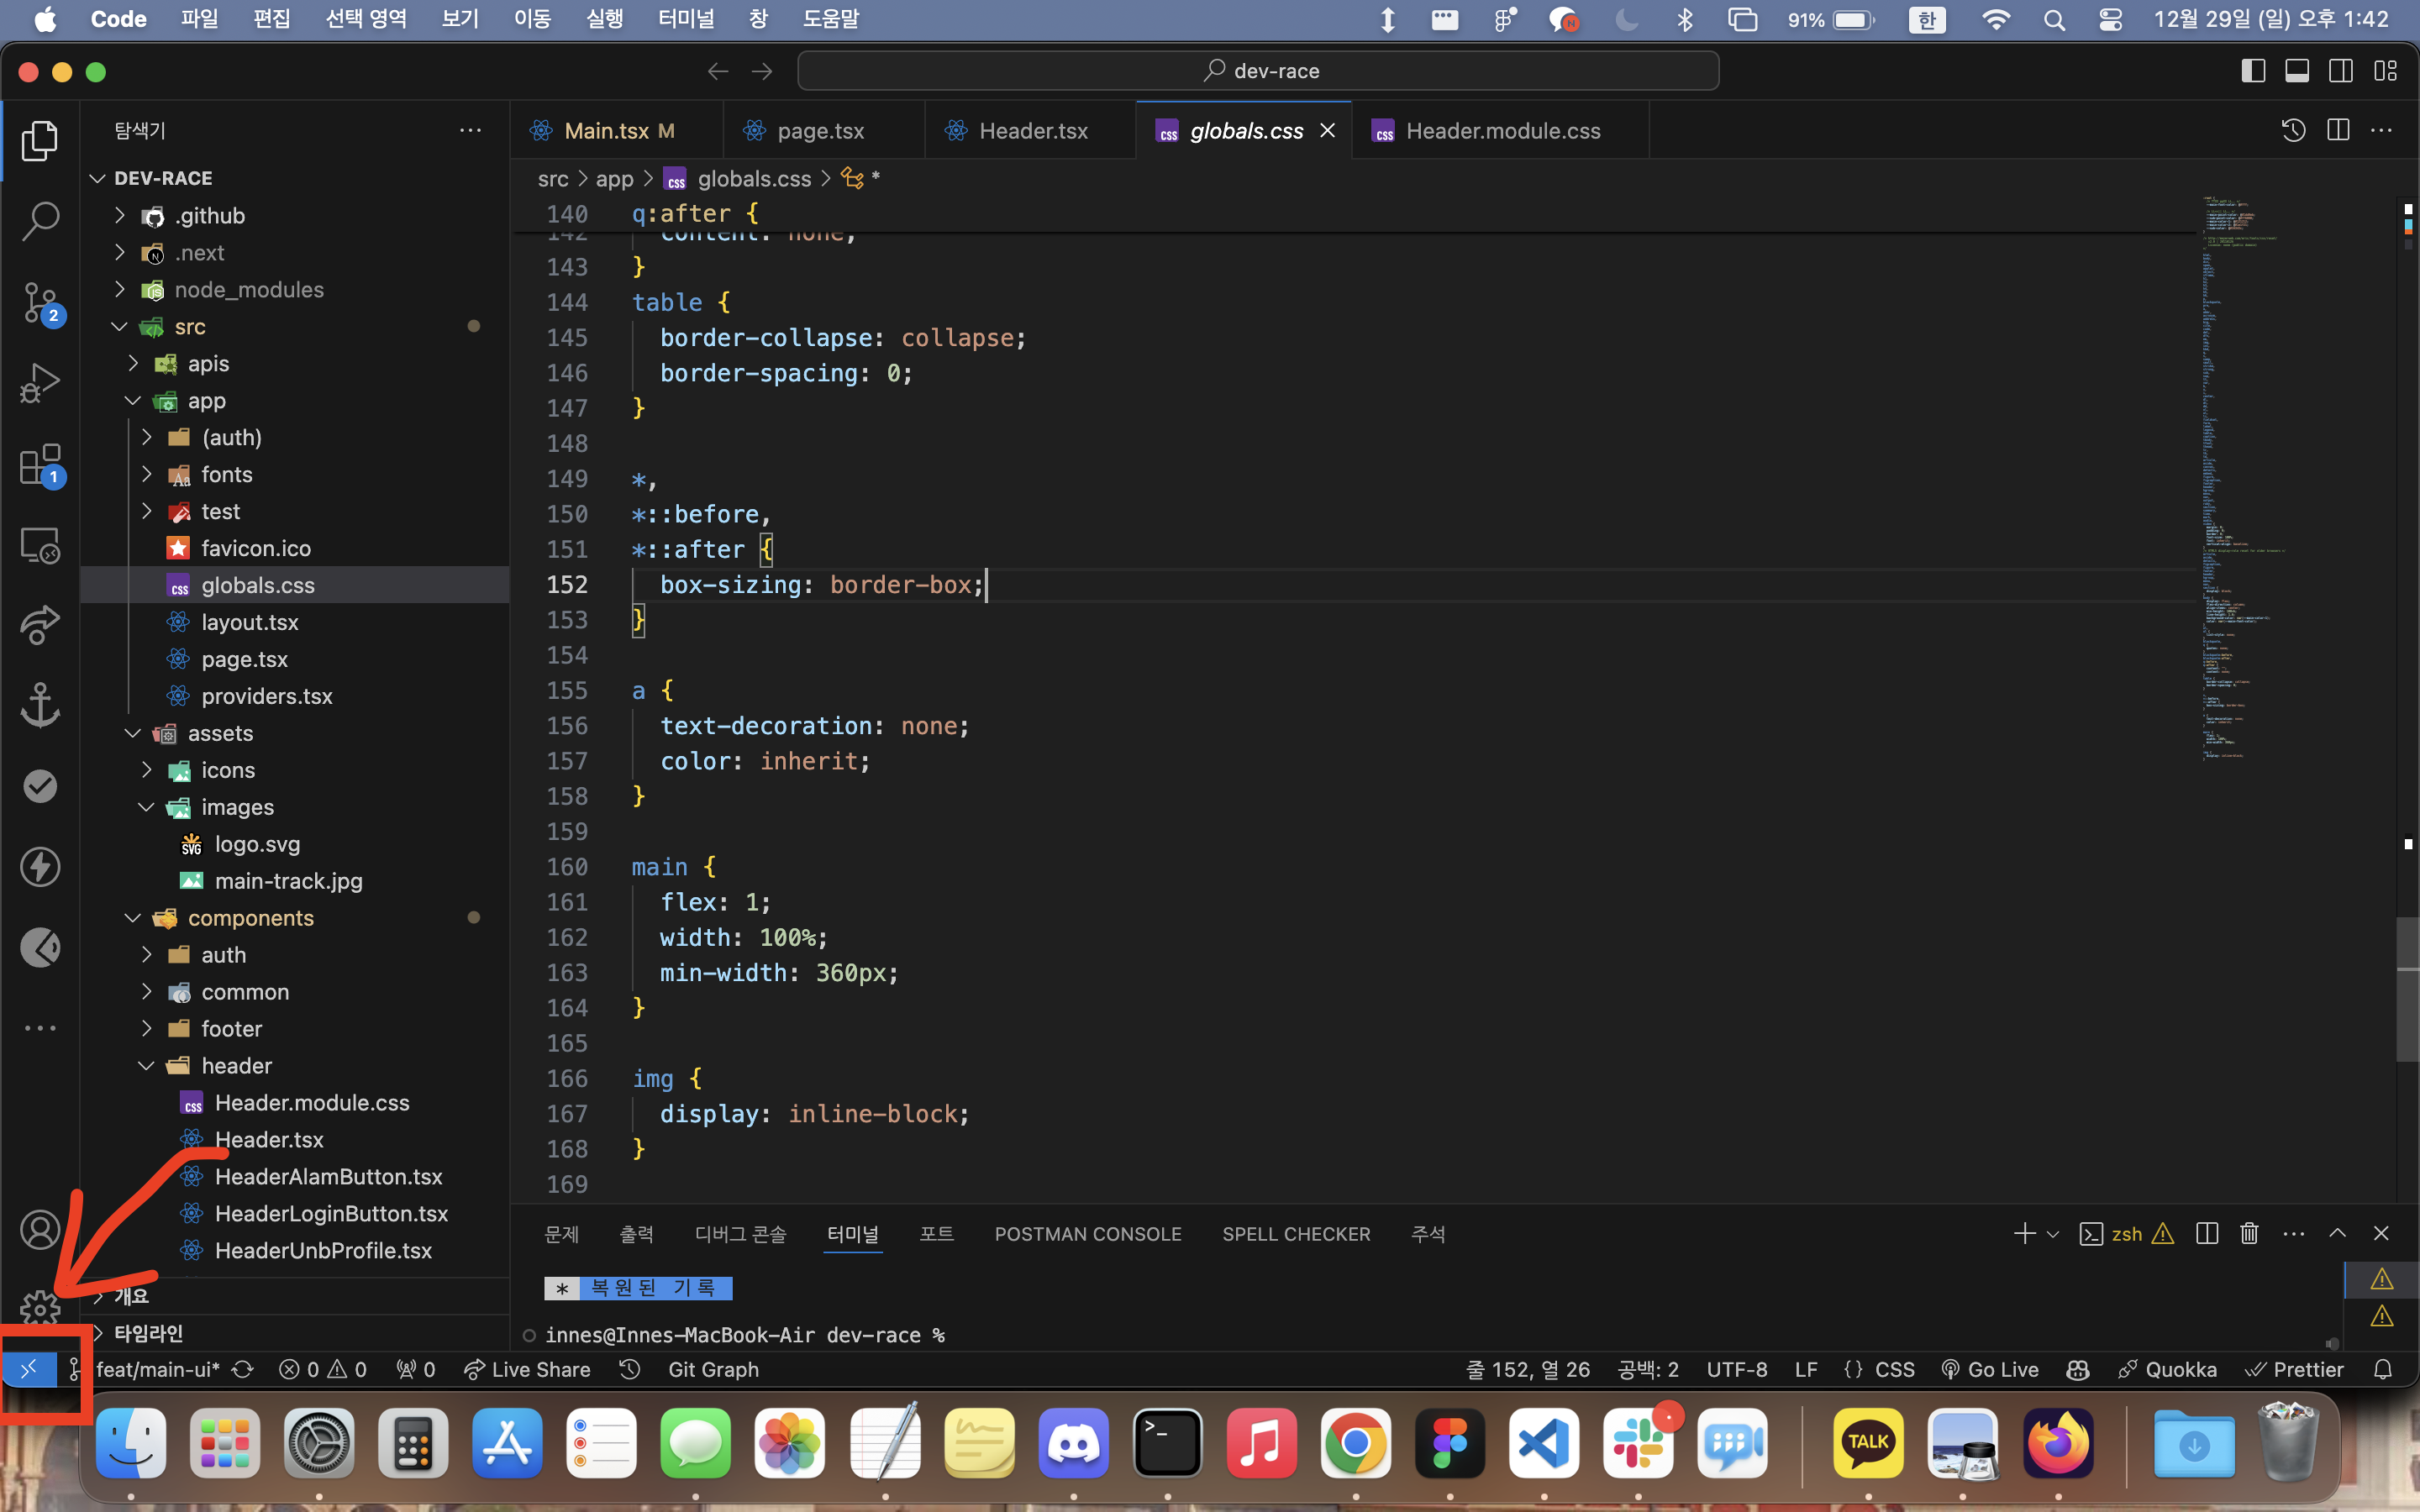
Task: Open Git Graph from the status bar
Action: pyautogui.click(x=713, y=1369)
